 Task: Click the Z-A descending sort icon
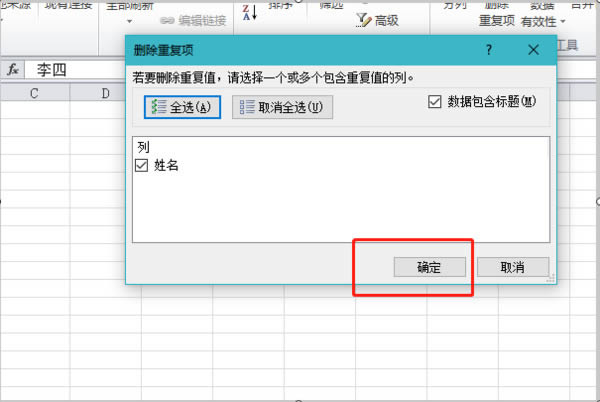tap(249, 13)
